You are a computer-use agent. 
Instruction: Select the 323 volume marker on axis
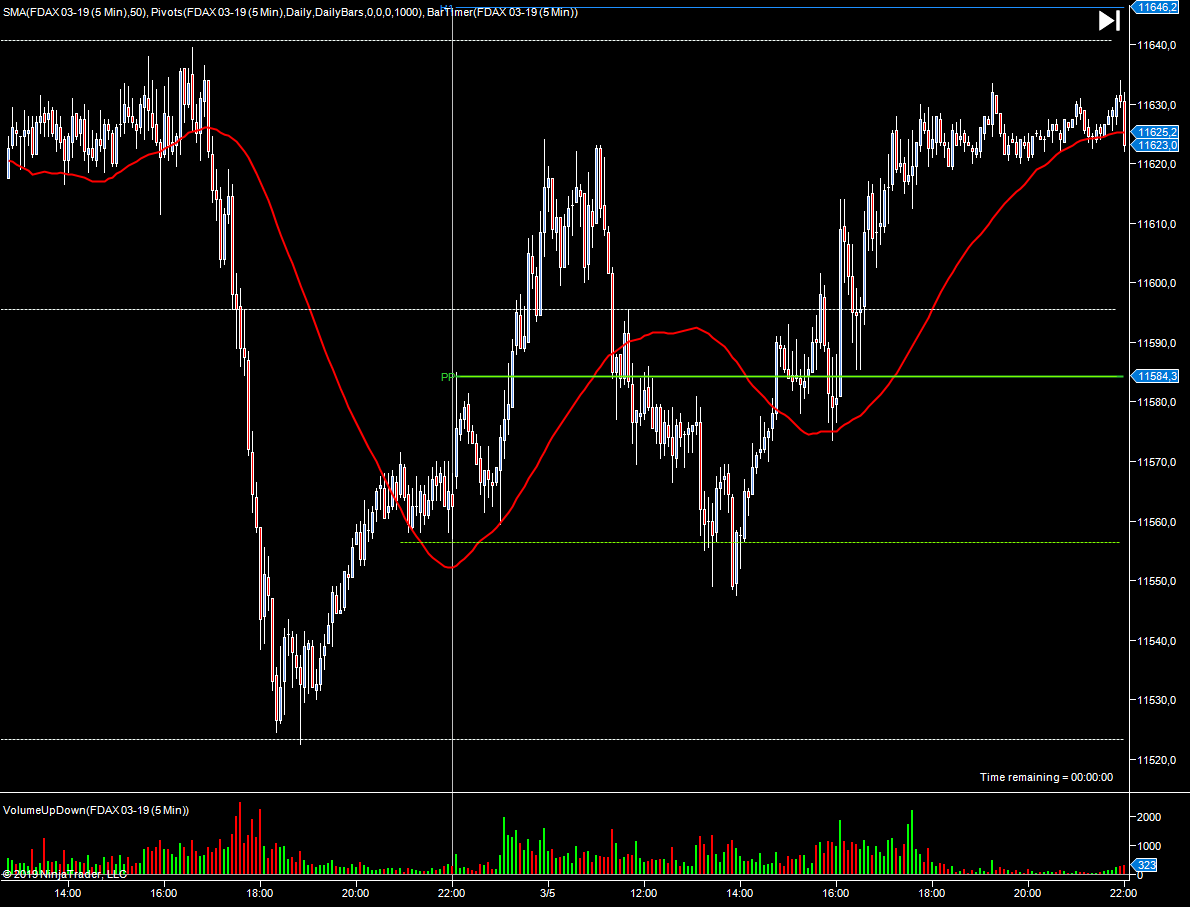coord(1147,865)
